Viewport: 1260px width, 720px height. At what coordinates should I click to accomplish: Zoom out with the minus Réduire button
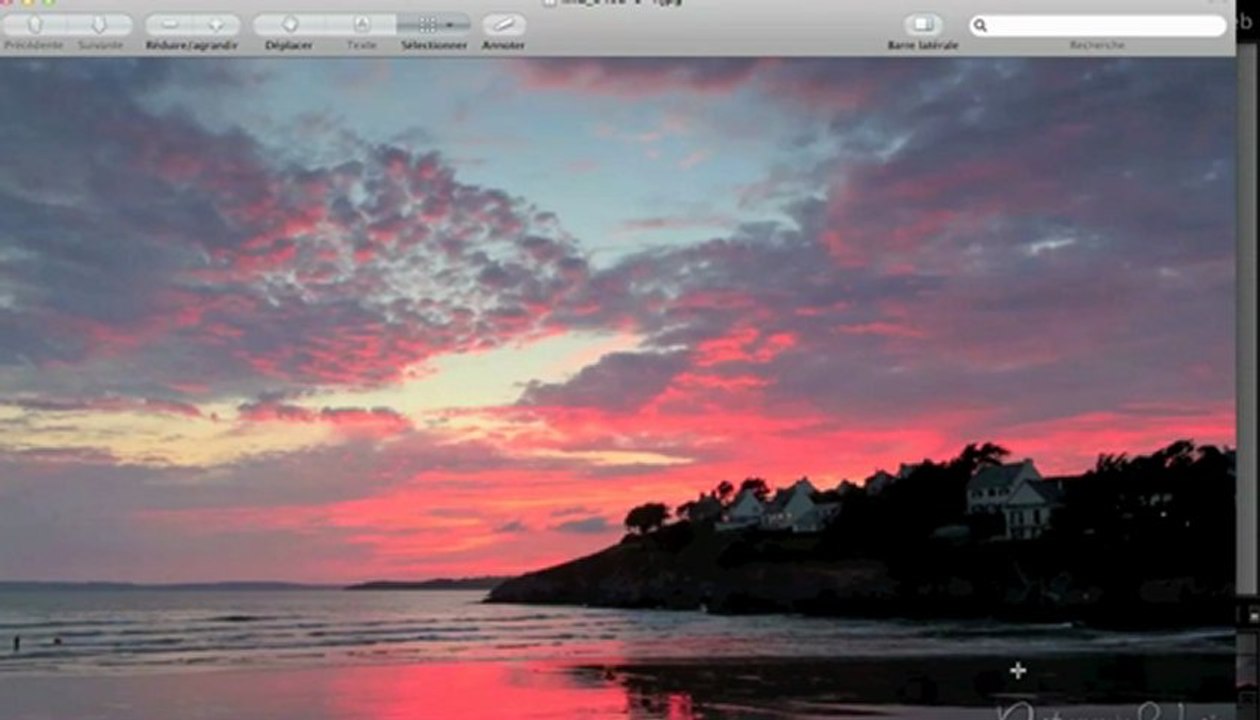click(x=169, y=24)
